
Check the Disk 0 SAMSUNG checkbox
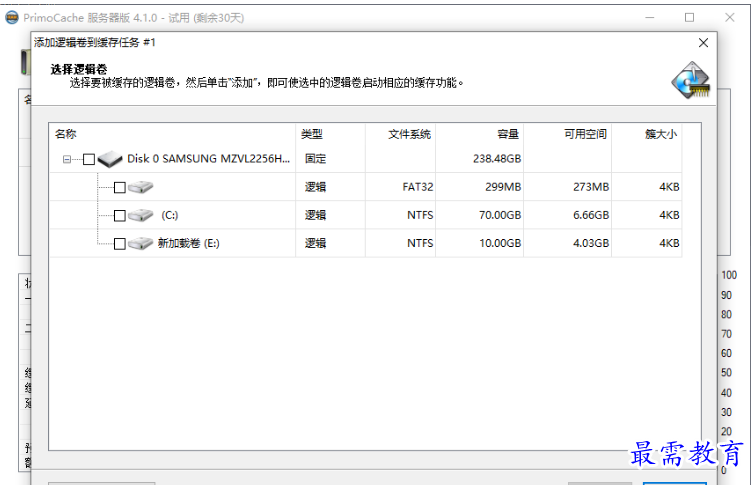(89, 159)
